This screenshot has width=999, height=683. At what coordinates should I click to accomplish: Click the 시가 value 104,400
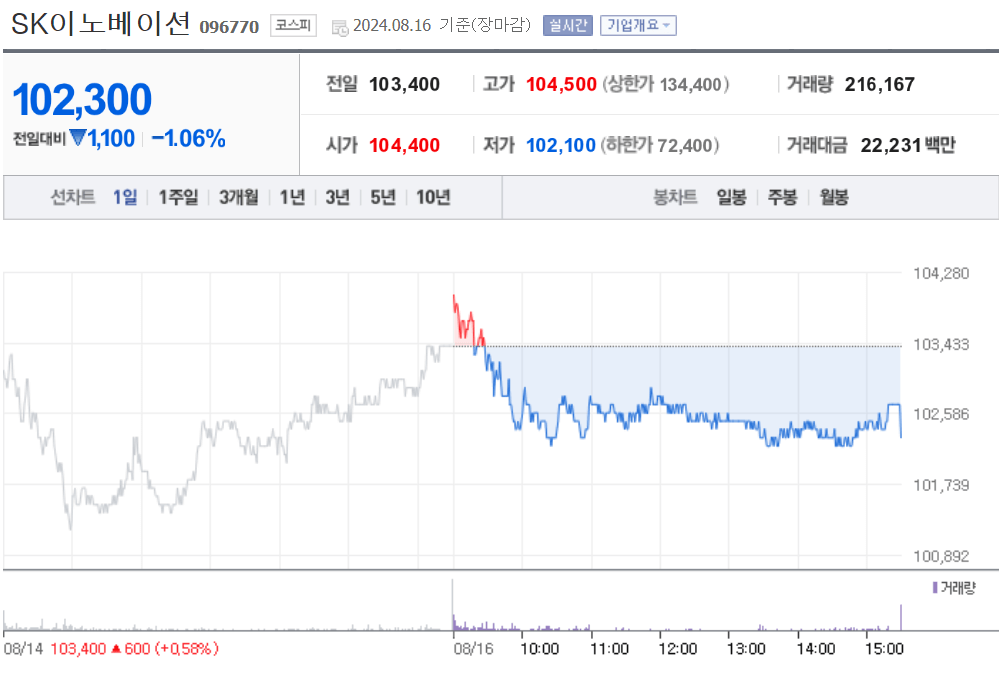point(405,145)
